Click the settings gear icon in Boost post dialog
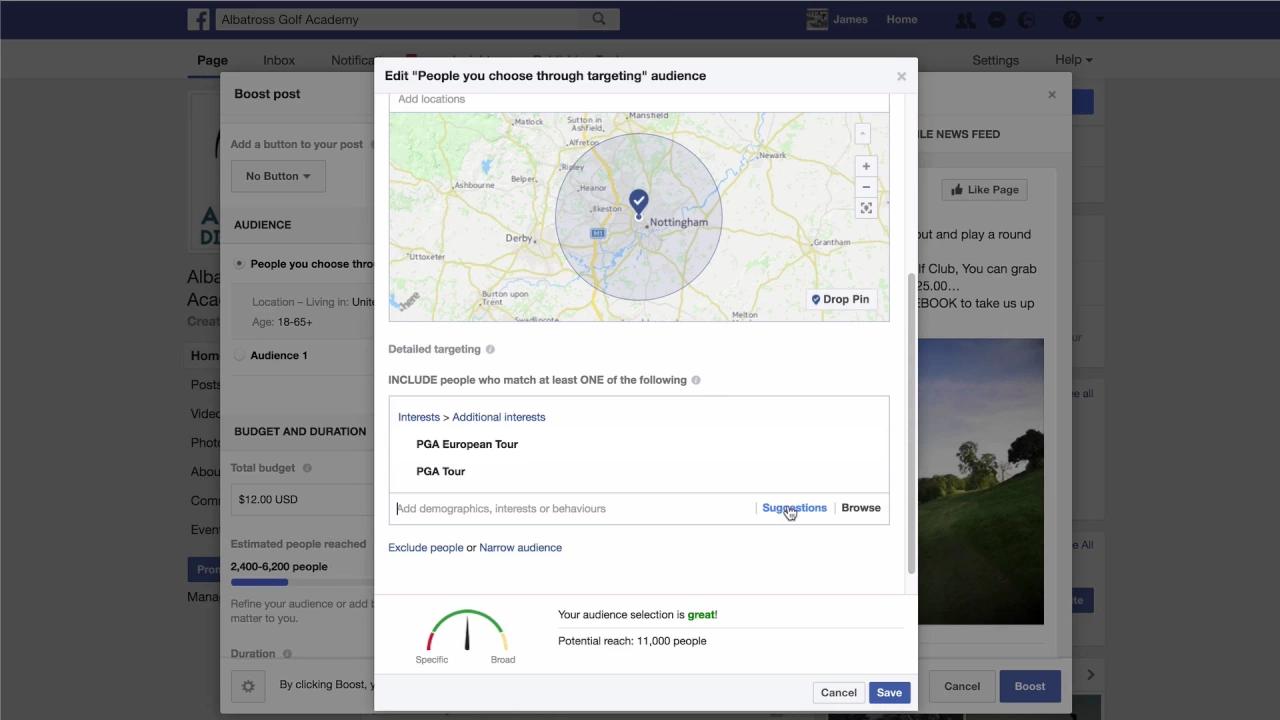Image resolution: width=1280 pixels, height=720 pixels. [x=248, y=686]
